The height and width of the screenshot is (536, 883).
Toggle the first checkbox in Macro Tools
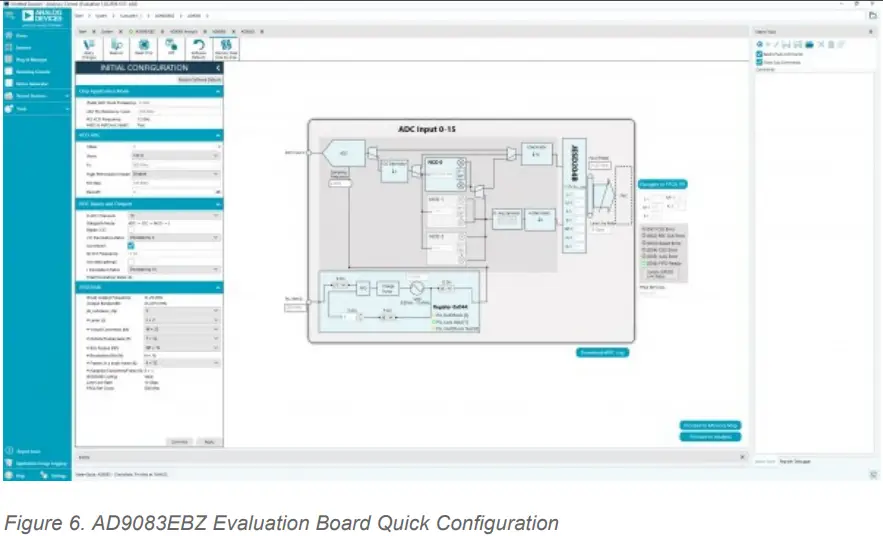pos(759,54)
